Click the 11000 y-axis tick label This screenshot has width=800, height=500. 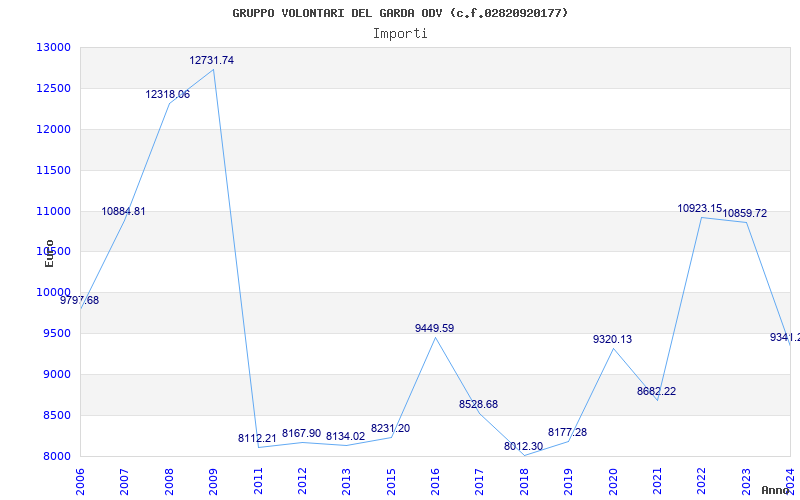(x=53, y=211)
